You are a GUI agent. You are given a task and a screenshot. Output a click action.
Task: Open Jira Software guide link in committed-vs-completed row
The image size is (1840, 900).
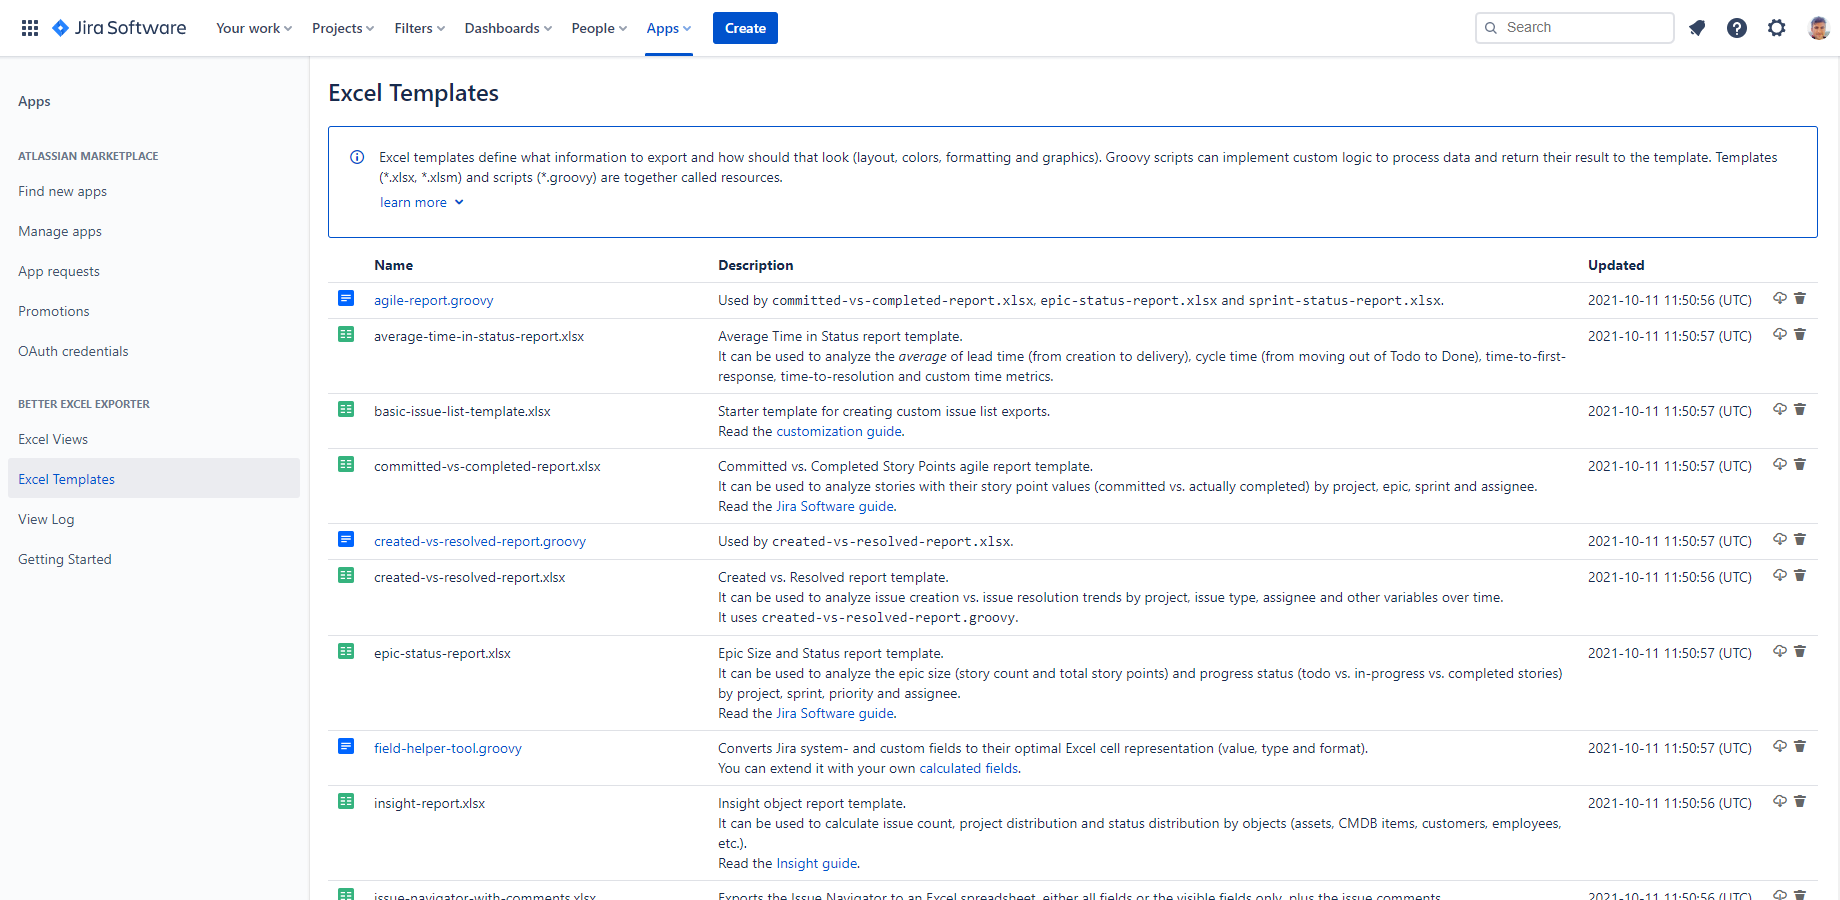835,506
